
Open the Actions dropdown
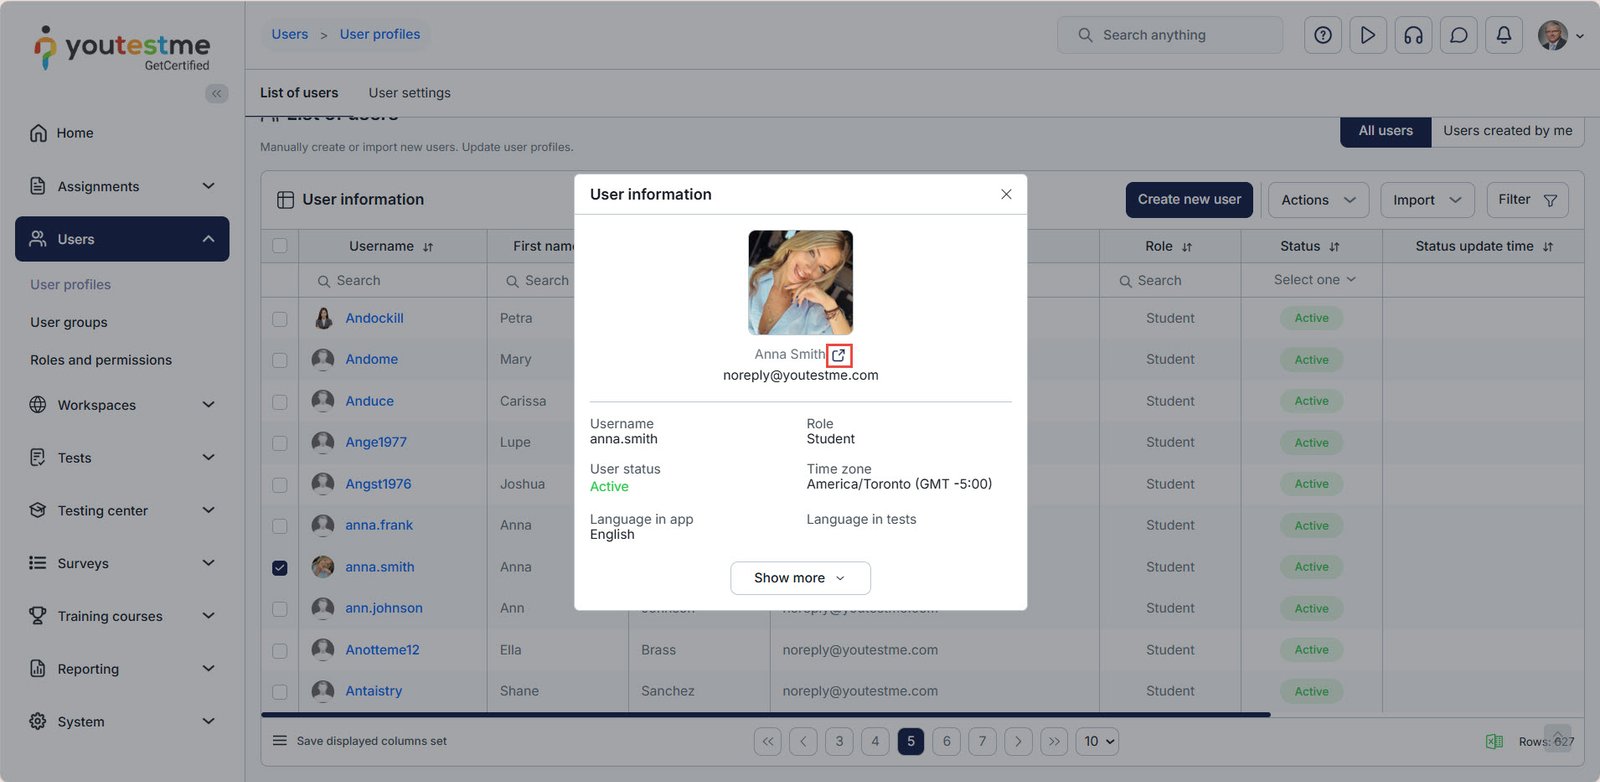(1318, 200)
